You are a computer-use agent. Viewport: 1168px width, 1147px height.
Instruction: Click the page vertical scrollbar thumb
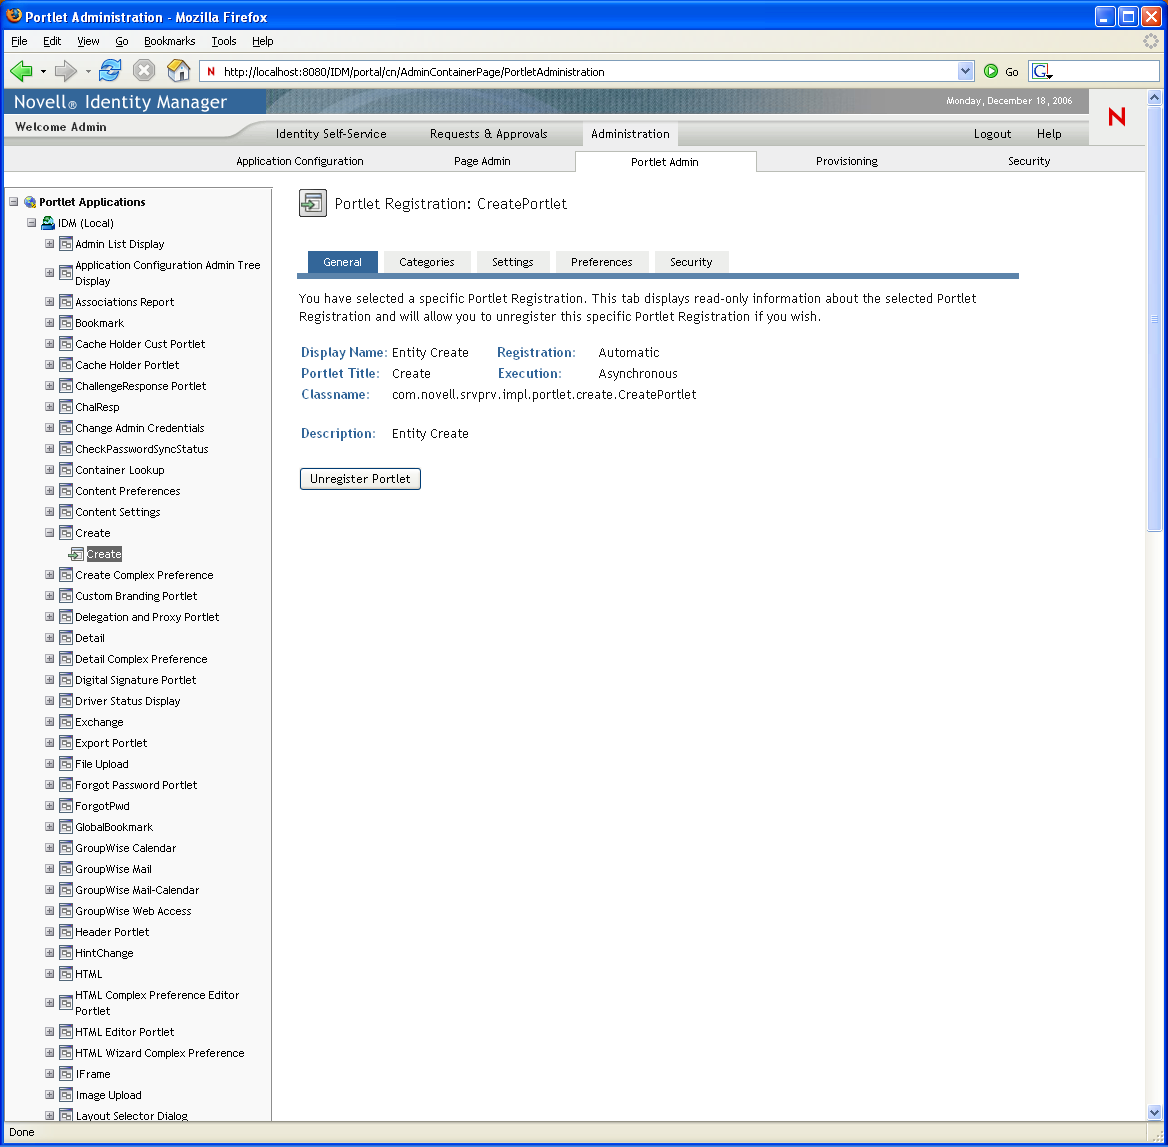(x=1154, y=318)
